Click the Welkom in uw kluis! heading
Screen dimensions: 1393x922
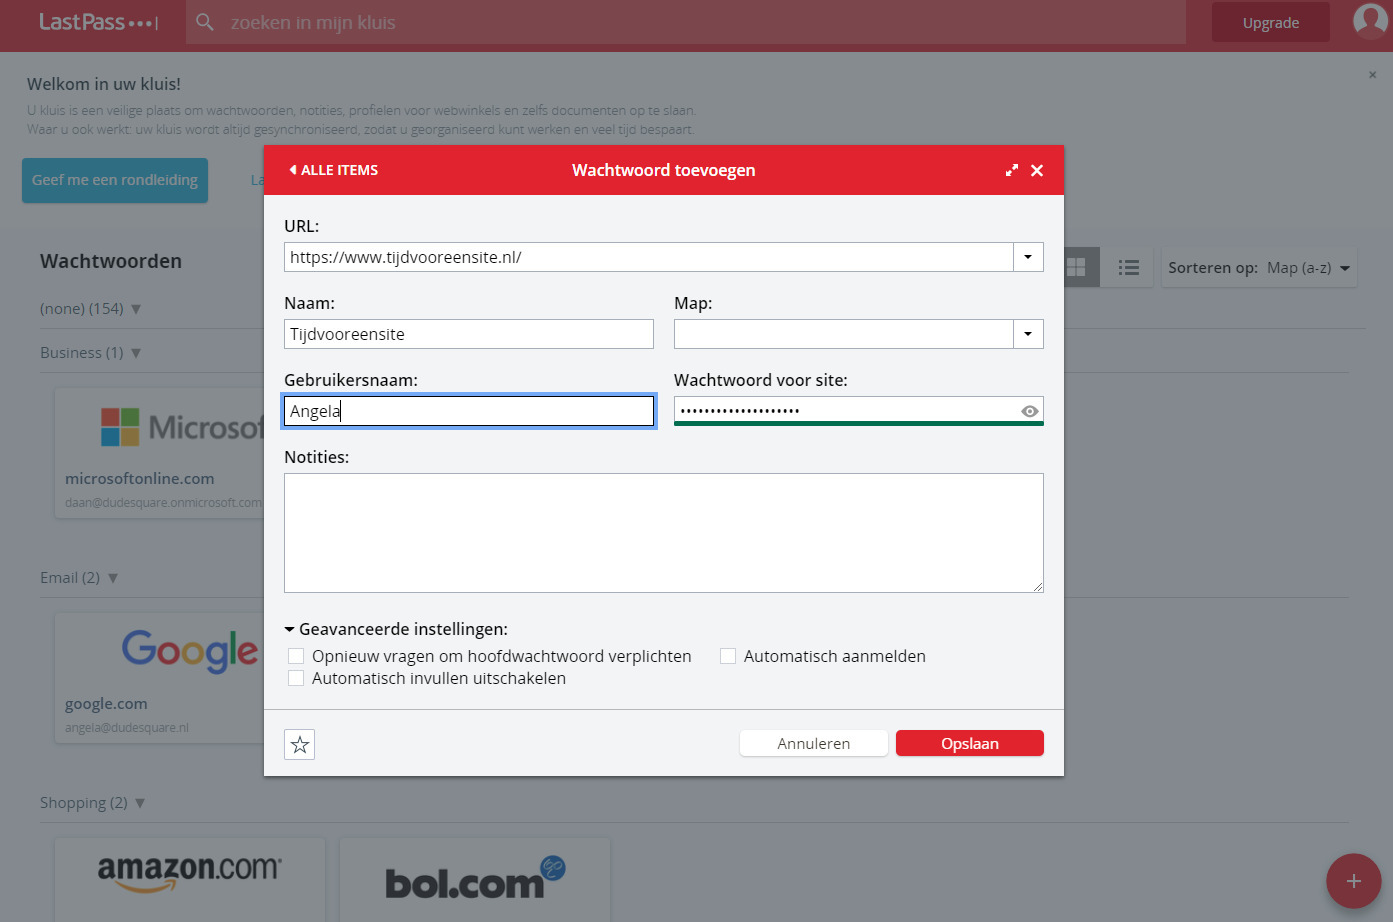pyautogui.click(x=104, y=84)
